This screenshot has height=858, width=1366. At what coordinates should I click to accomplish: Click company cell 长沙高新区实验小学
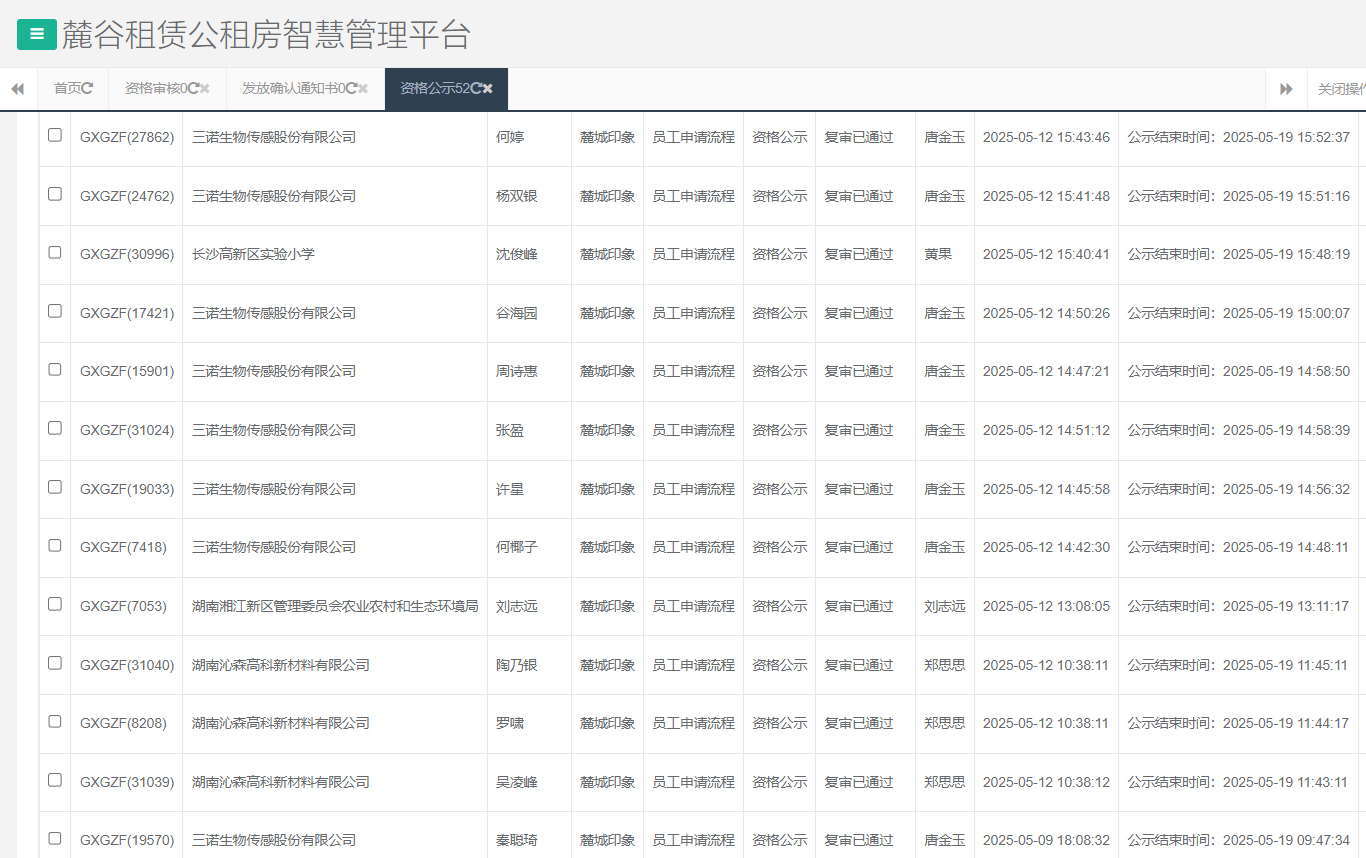pyautogui.click(x=253, y=254)
